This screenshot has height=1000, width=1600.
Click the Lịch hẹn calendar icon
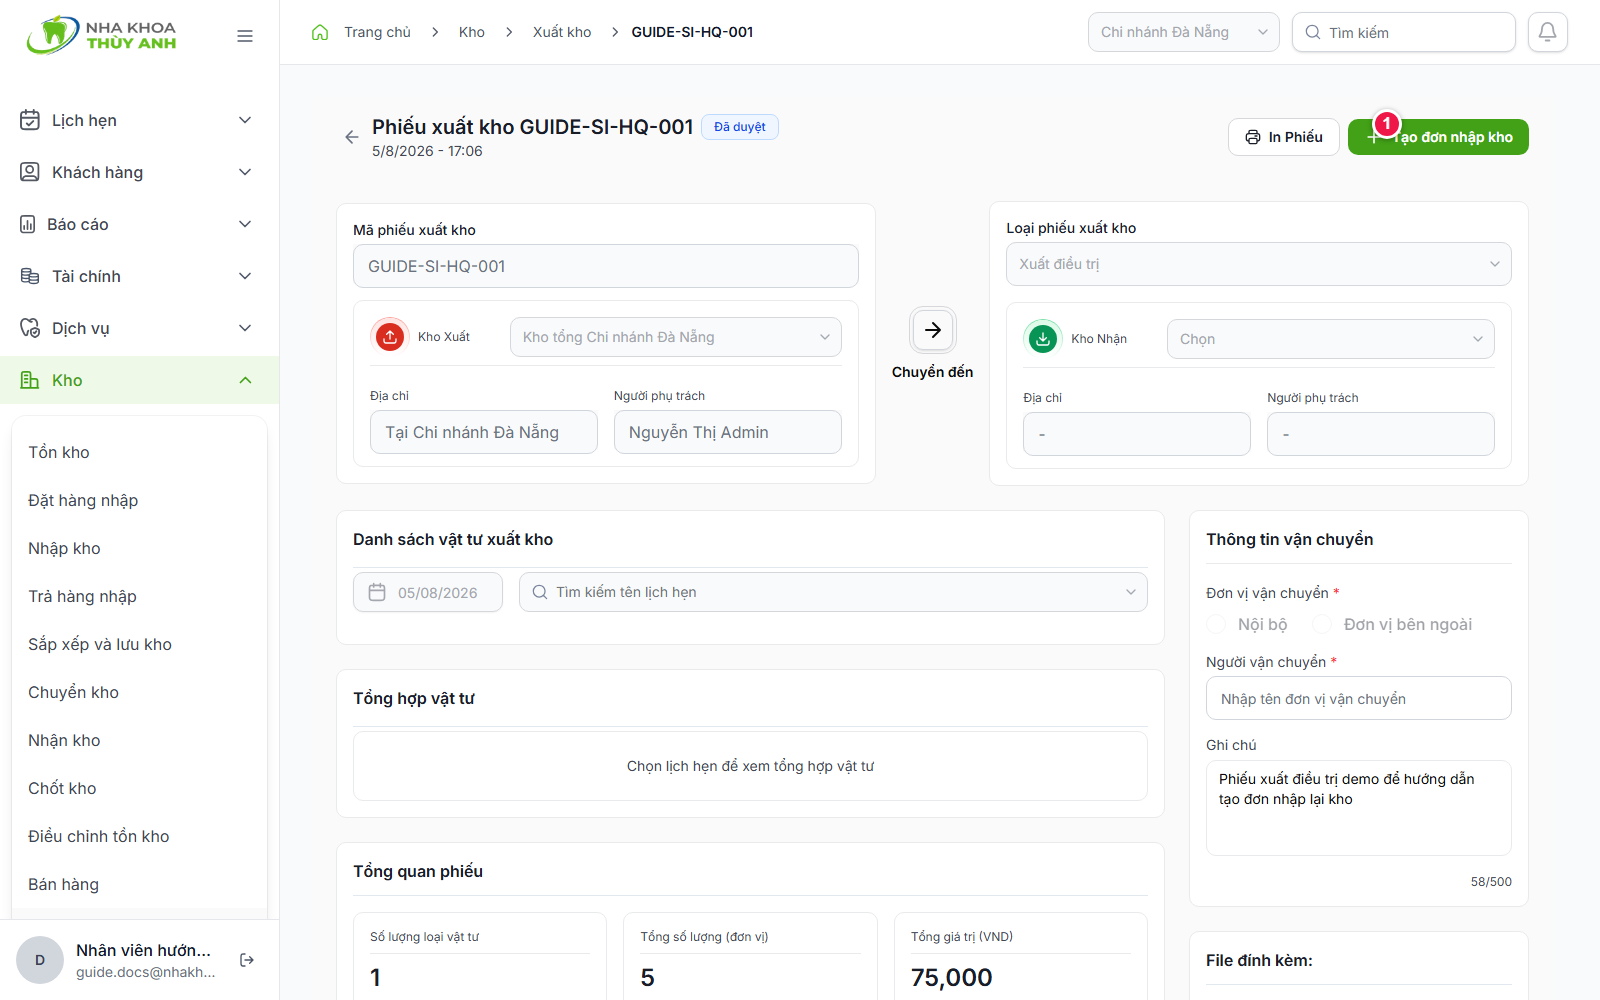[30, 120]
